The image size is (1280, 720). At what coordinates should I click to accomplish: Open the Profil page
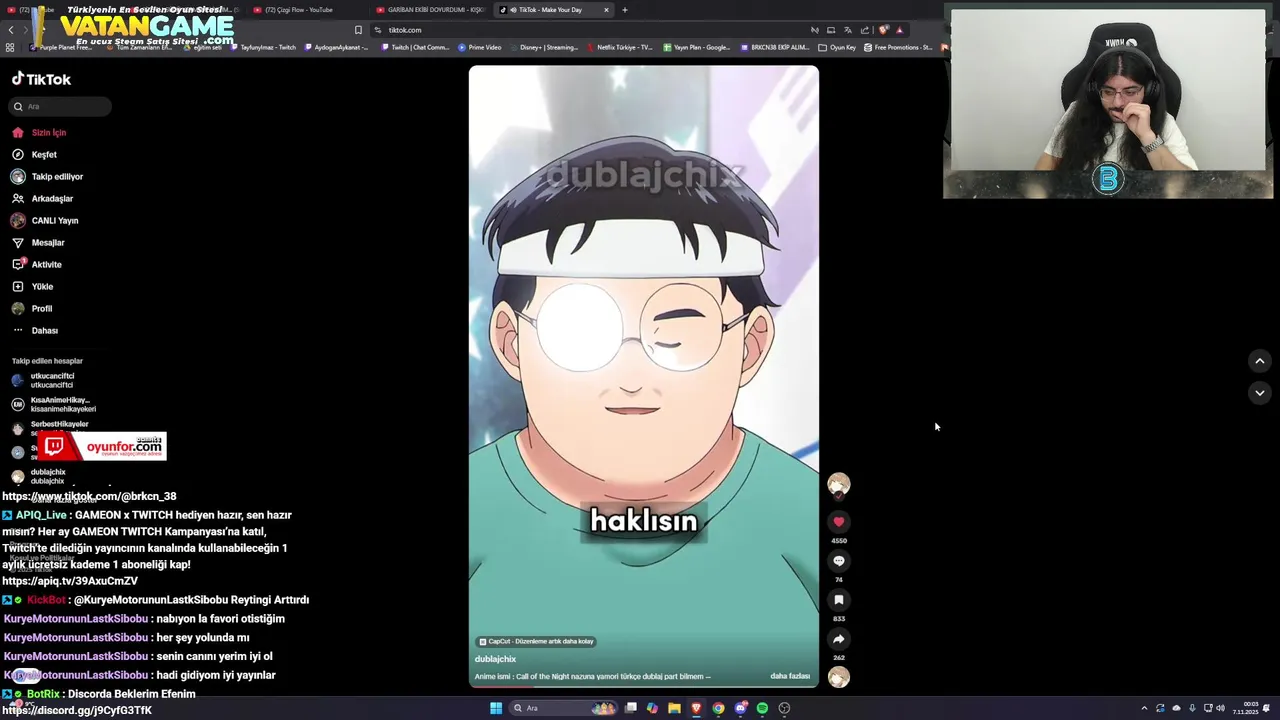click(x=31, y=308)
